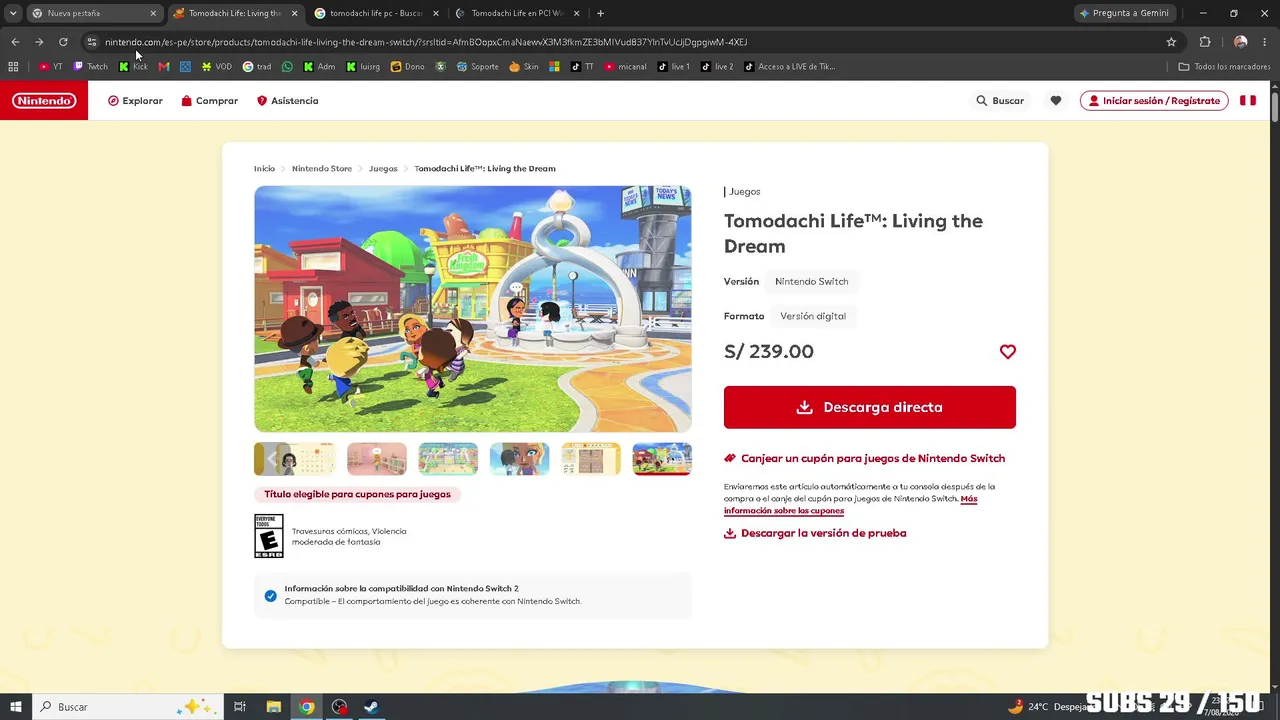The image size is (1280, 720).
Task: Open the Asistencia menu
Action: pos(287,101)
